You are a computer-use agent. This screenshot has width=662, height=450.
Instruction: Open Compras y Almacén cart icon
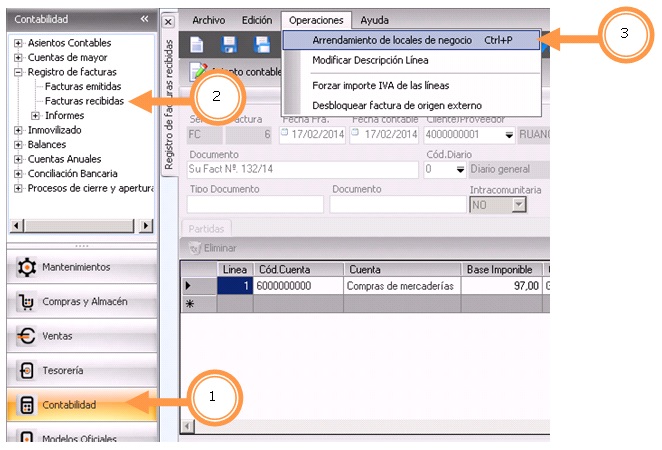[x=24, y=302]
